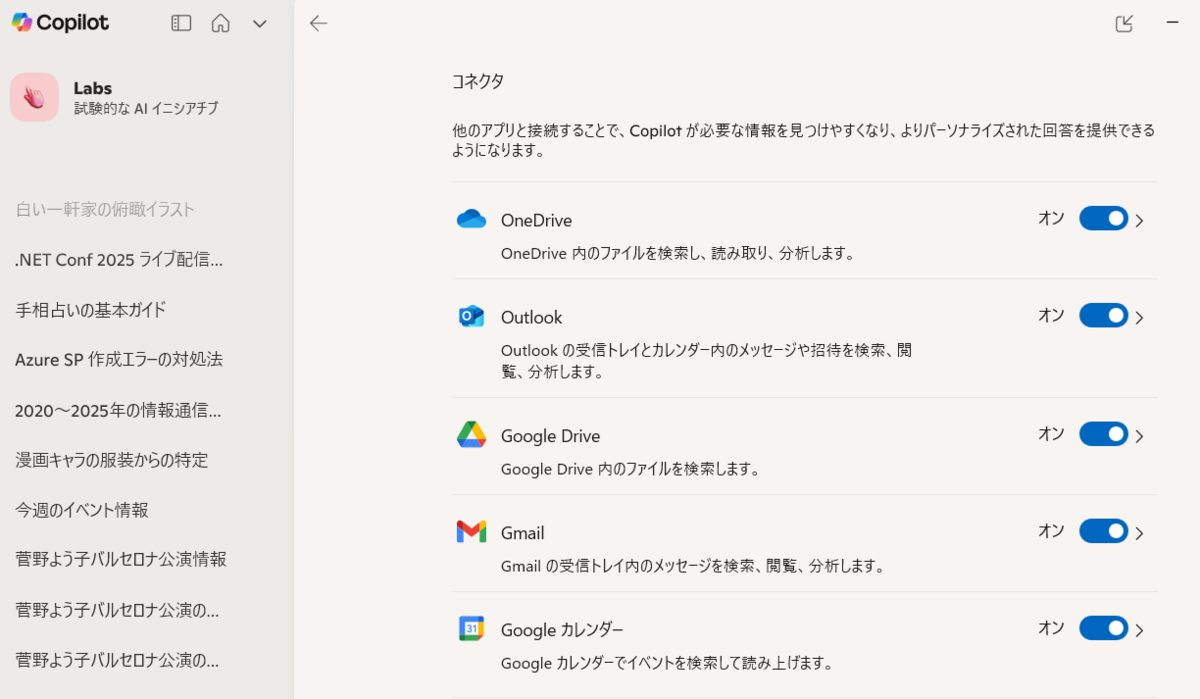Expand the chevron dropdown beside home icon

[259, 24]
